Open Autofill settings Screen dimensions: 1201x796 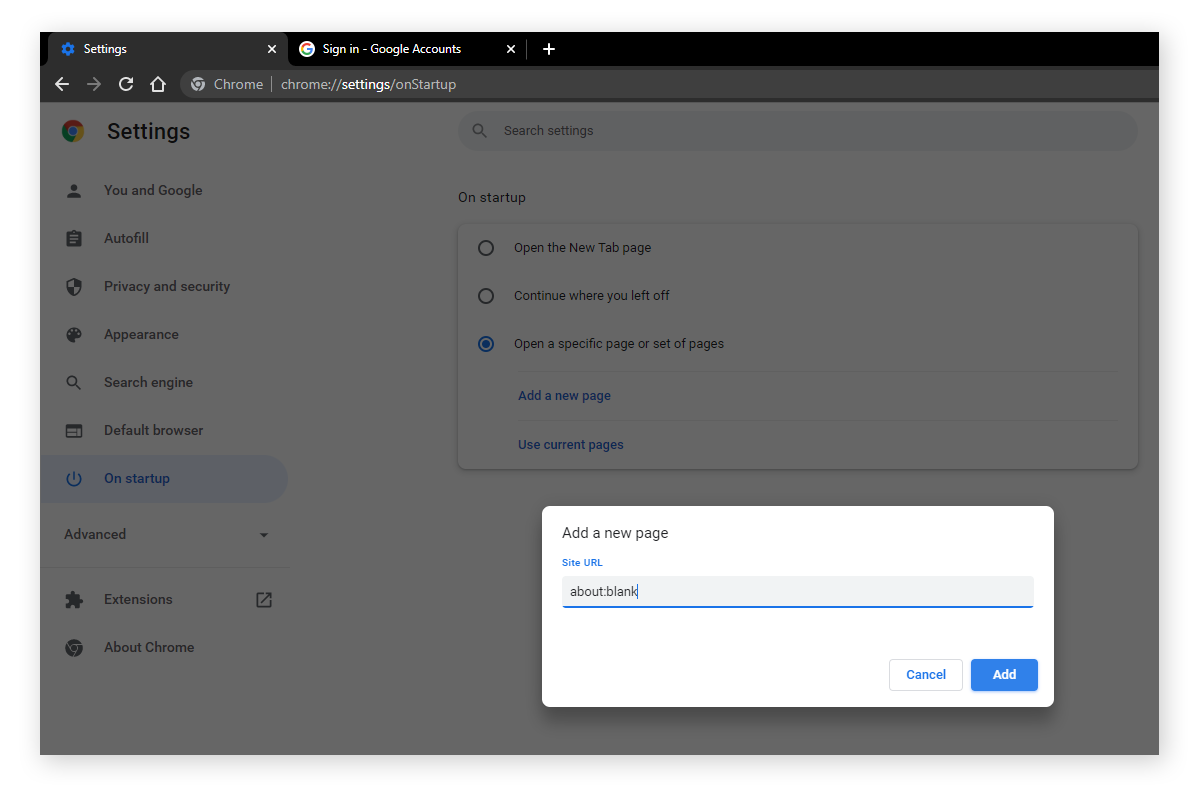pyautogui.click(x=163, y=238)
